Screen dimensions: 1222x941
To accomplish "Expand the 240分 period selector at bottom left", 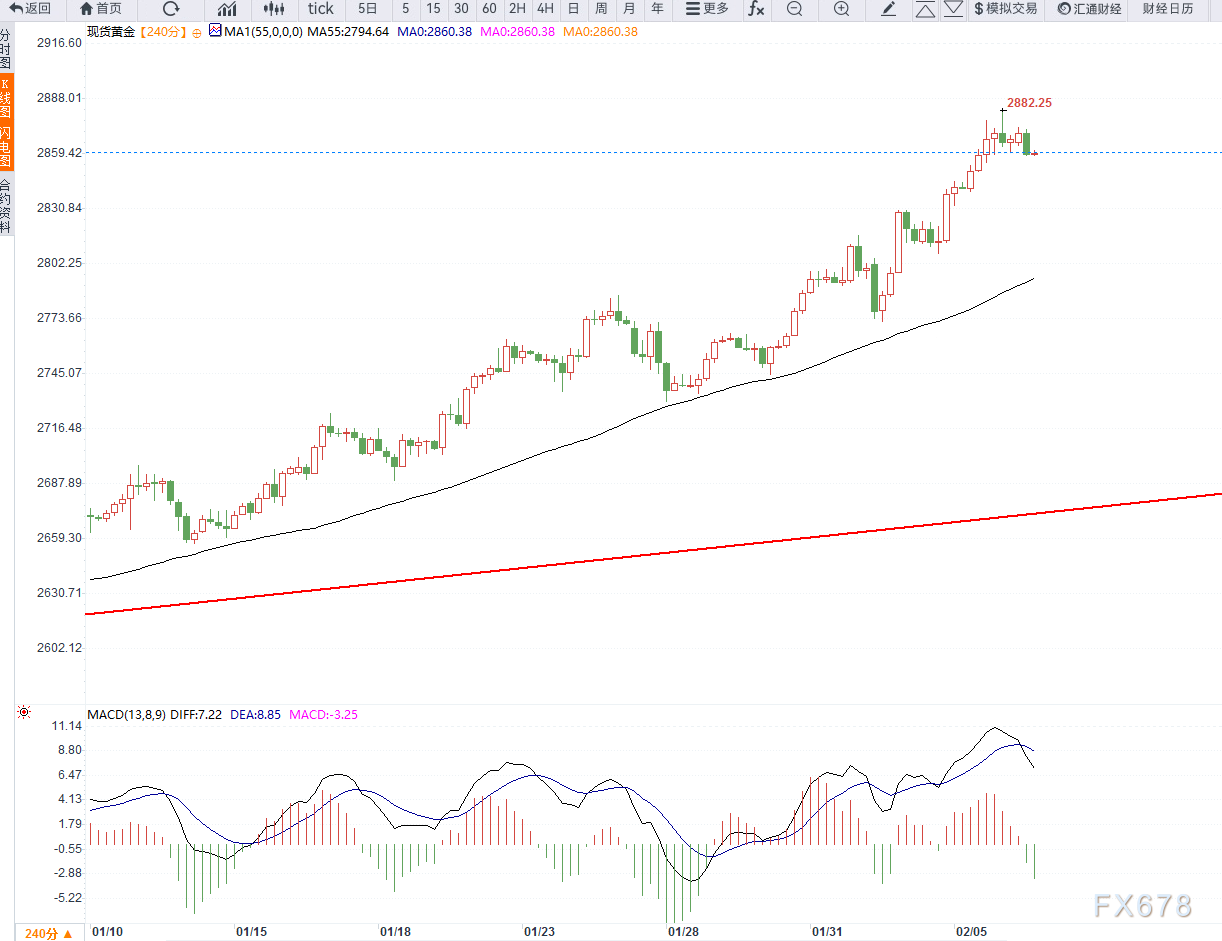I will [x=48, y=933].
